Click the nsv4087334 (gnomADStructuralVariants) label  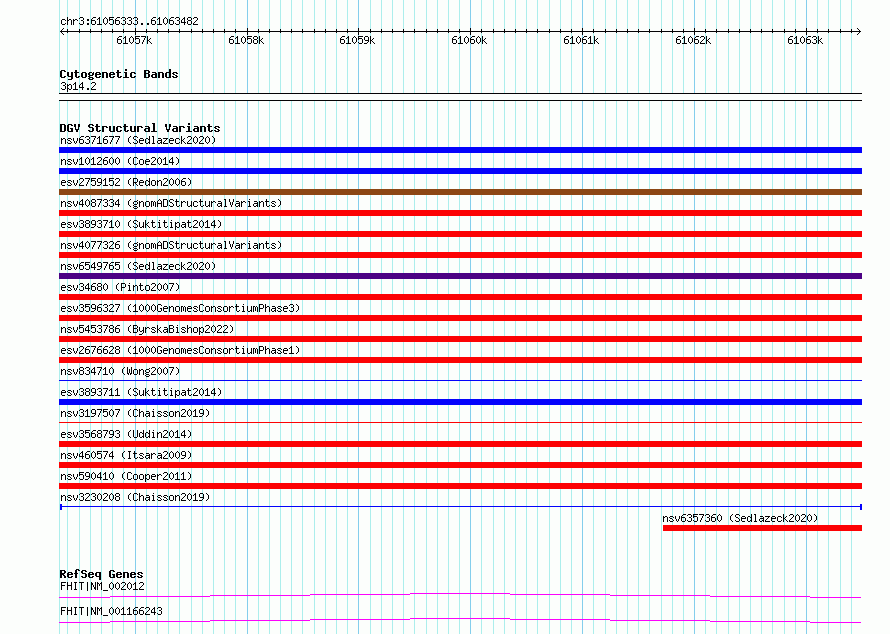pos(171,203)
